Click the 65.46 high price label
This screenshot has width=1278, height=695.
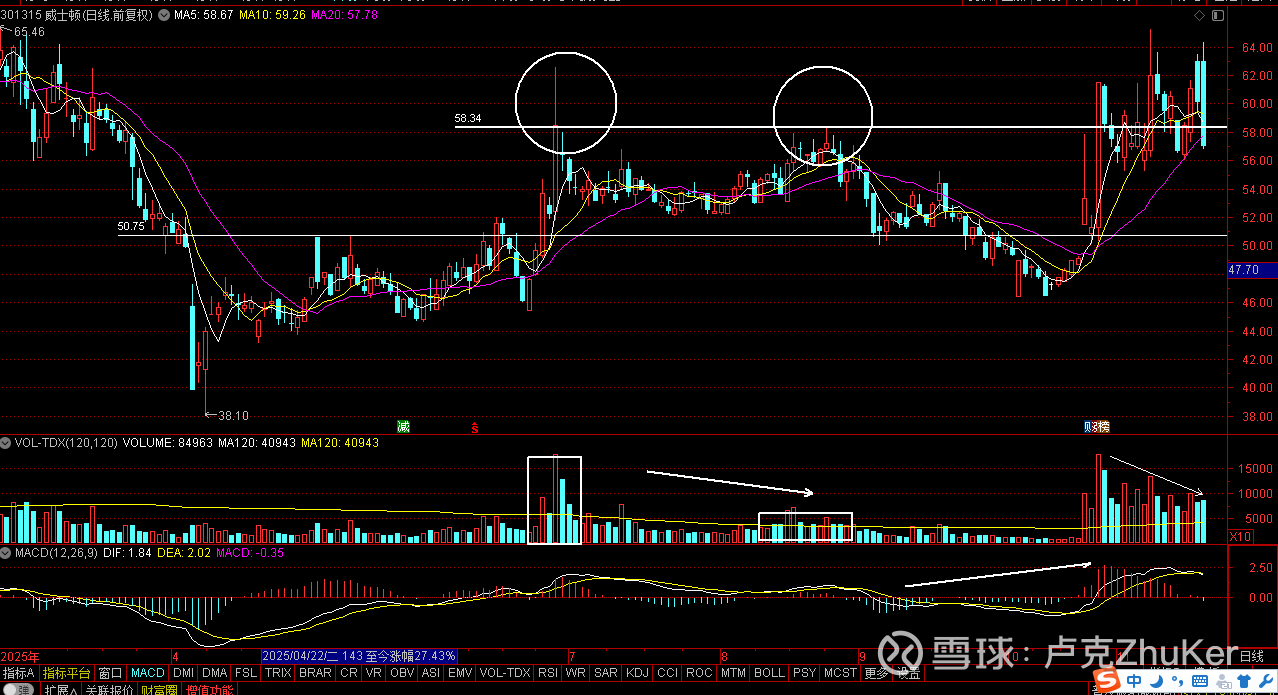30,33
